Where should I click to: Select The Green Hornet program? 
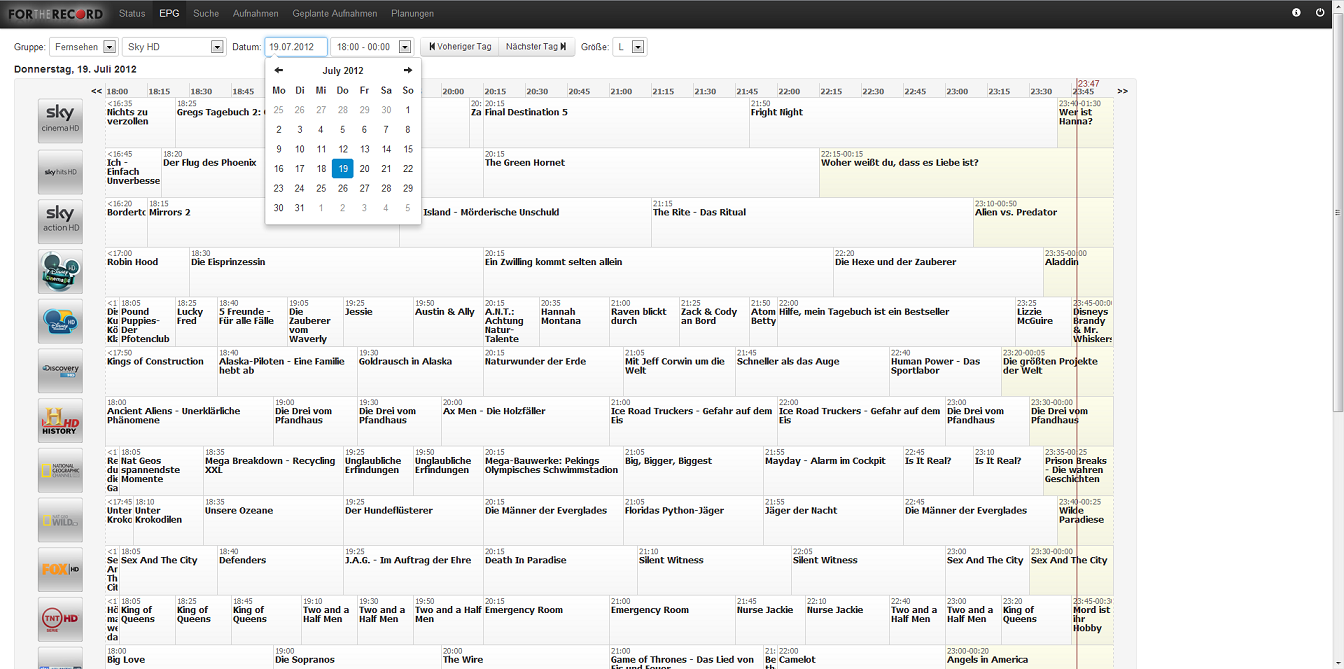[651, 172]
